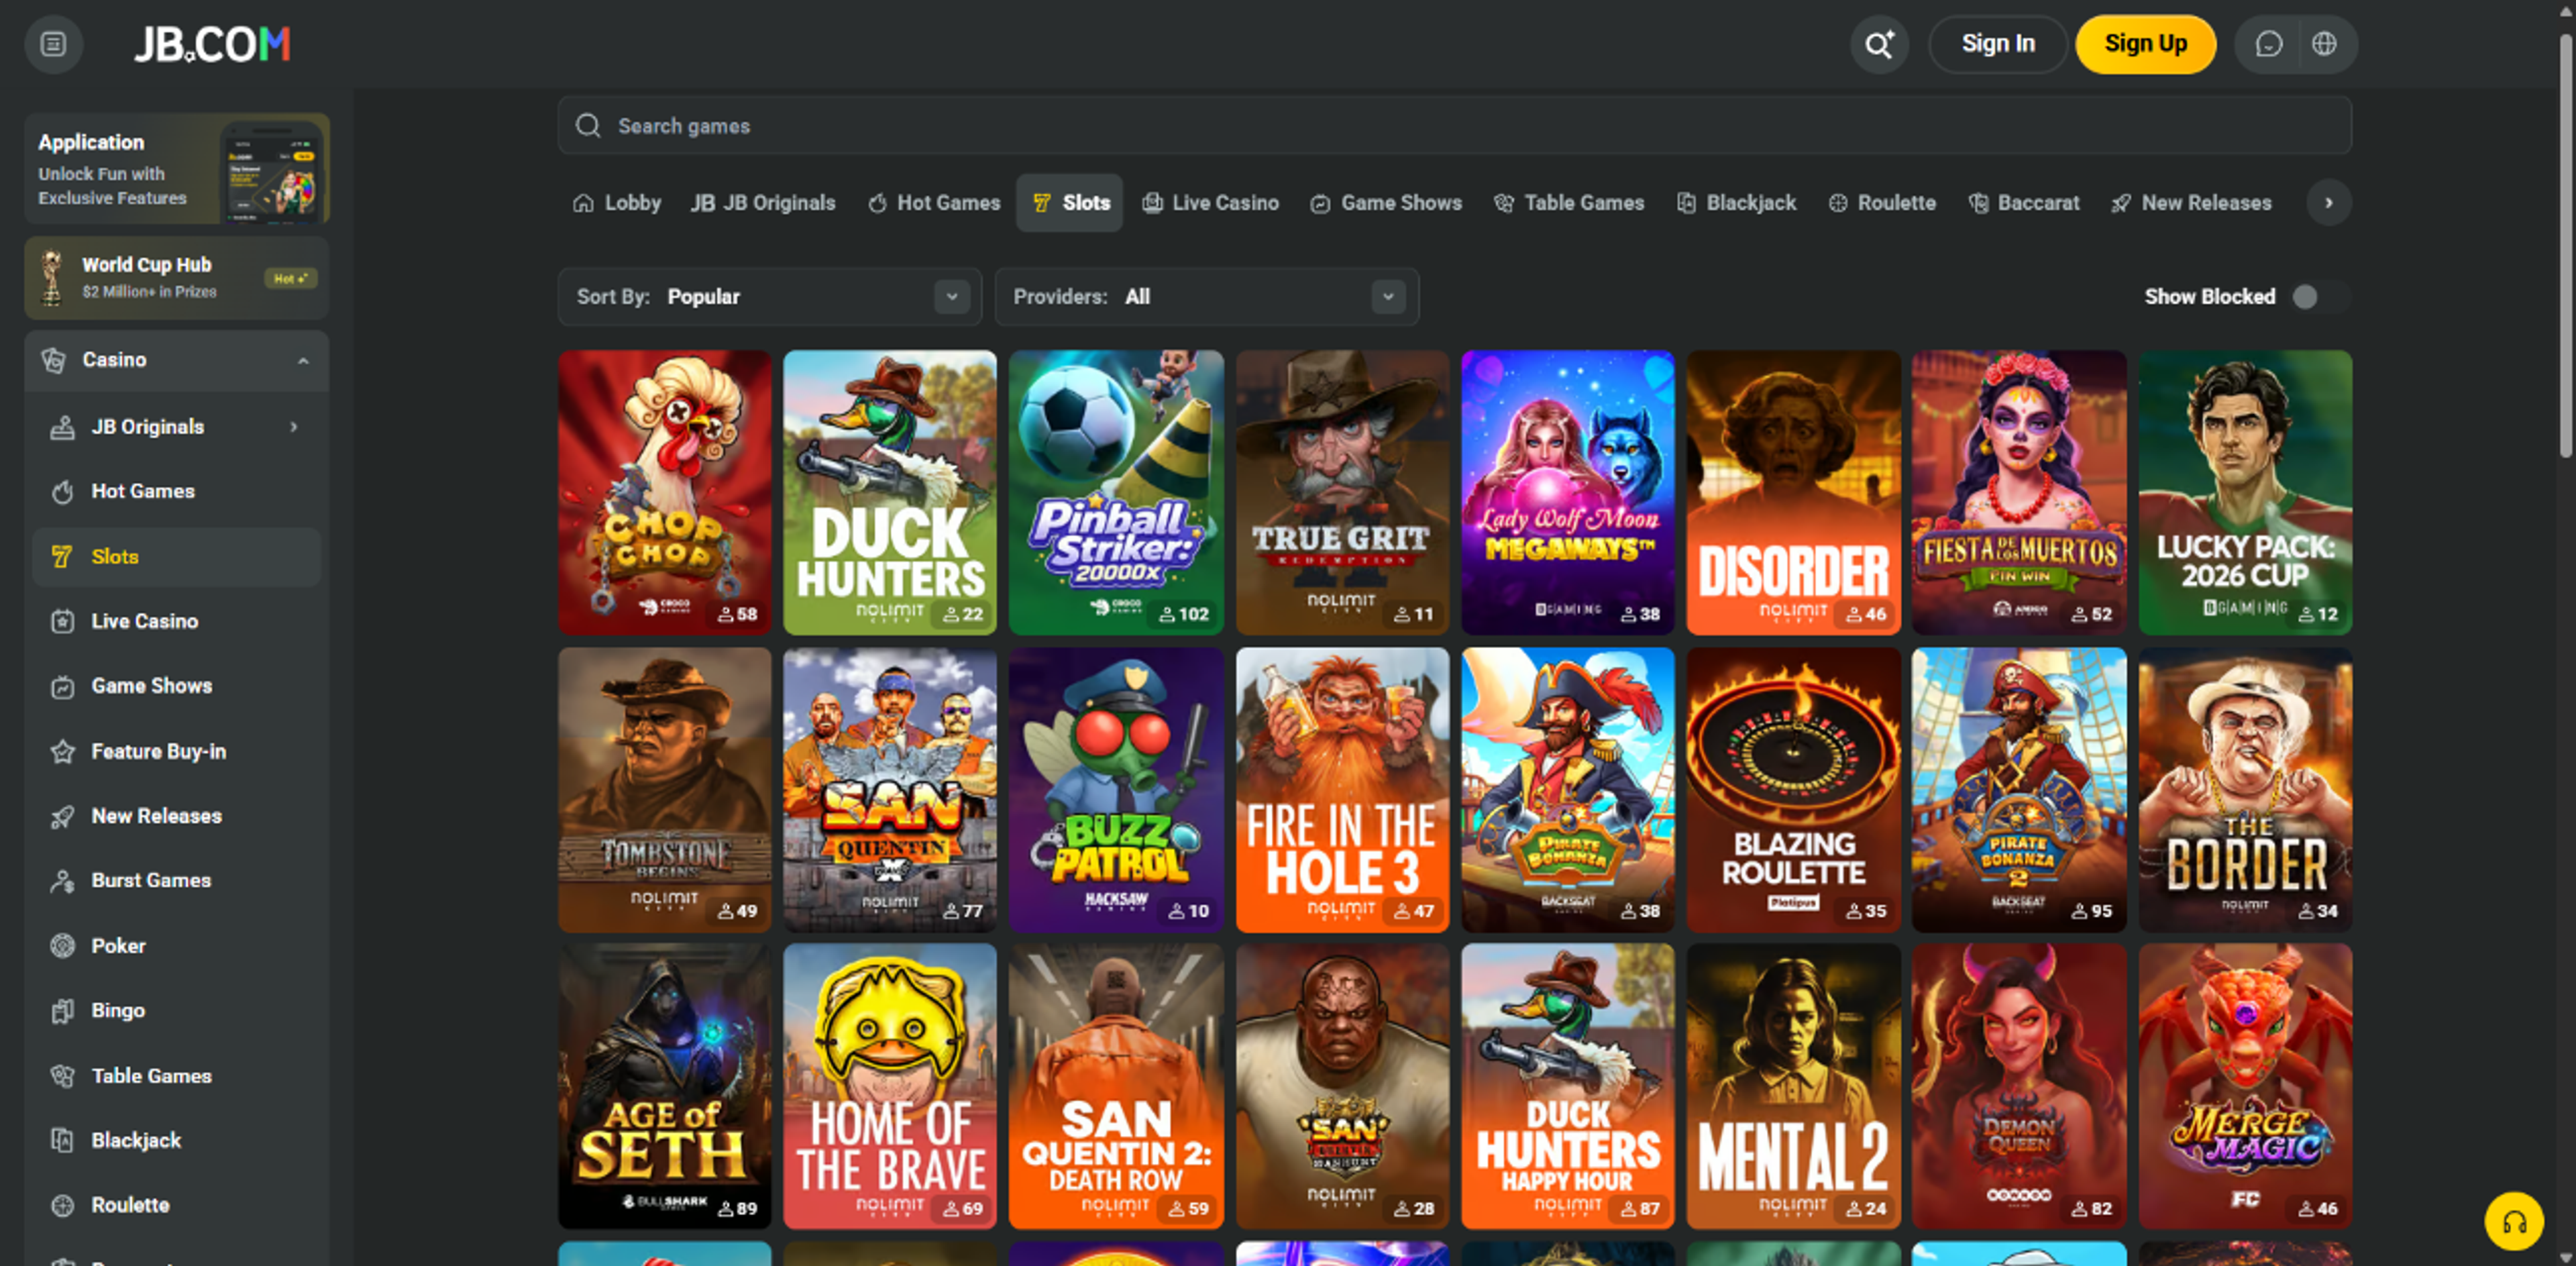Toggle the Show Blocked switch
The height and width of the screenshot is (1266, 2576).
coord(2320,297)
